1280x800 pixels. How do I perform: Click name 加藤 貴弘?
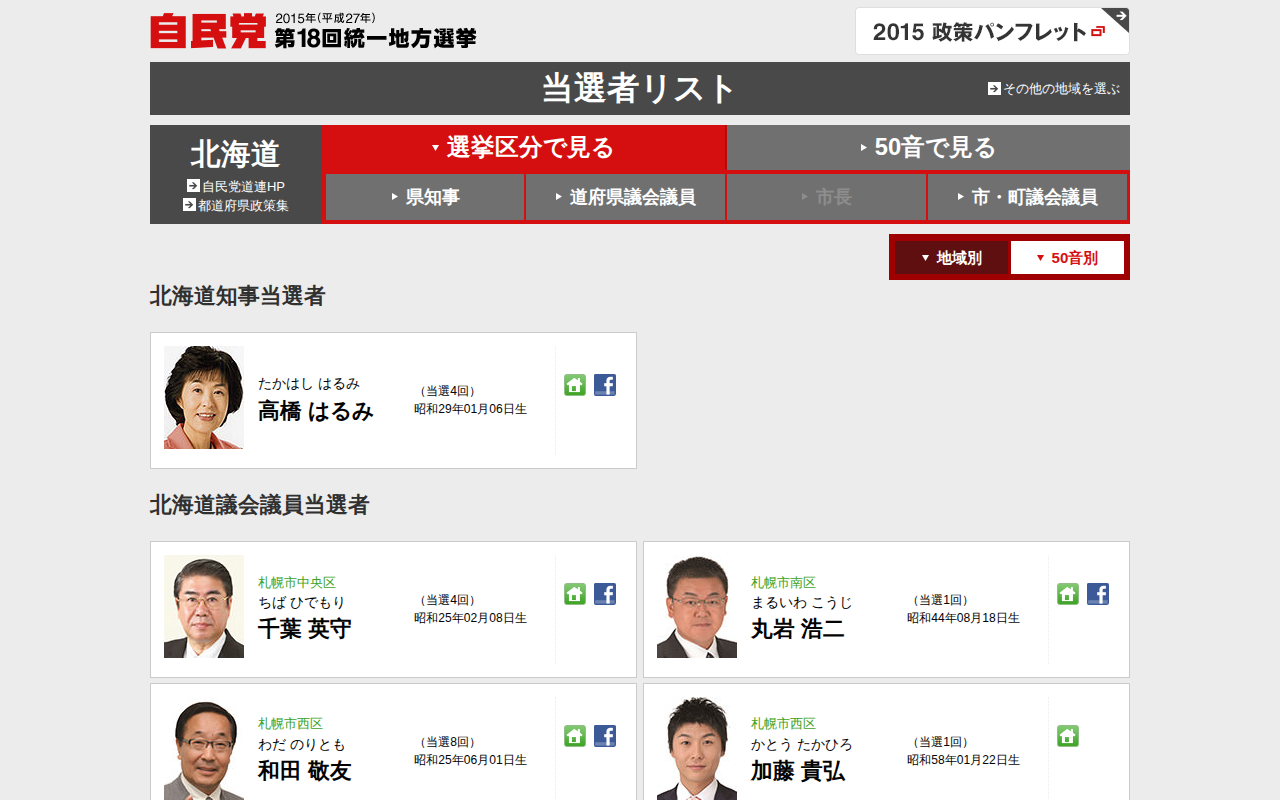[798, 771]
